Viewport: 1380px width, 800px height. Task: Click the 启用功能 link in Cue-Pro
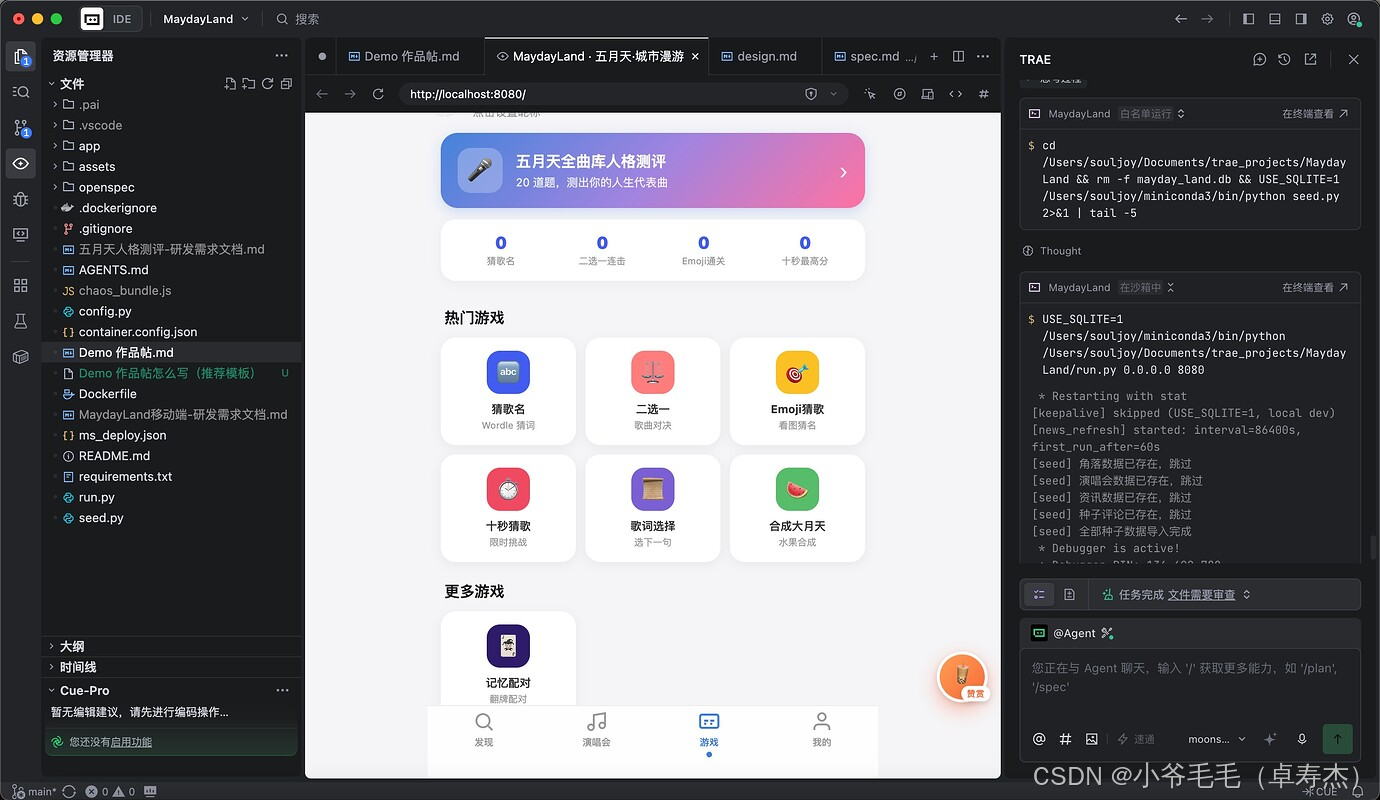click(131, 742)
